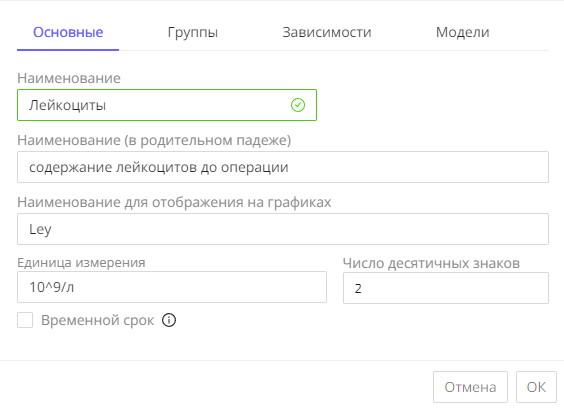Click the Наименование field containing Лейкоциты
Image resolution: width=564 pixels, height=408 pixels.
[167, 105]
